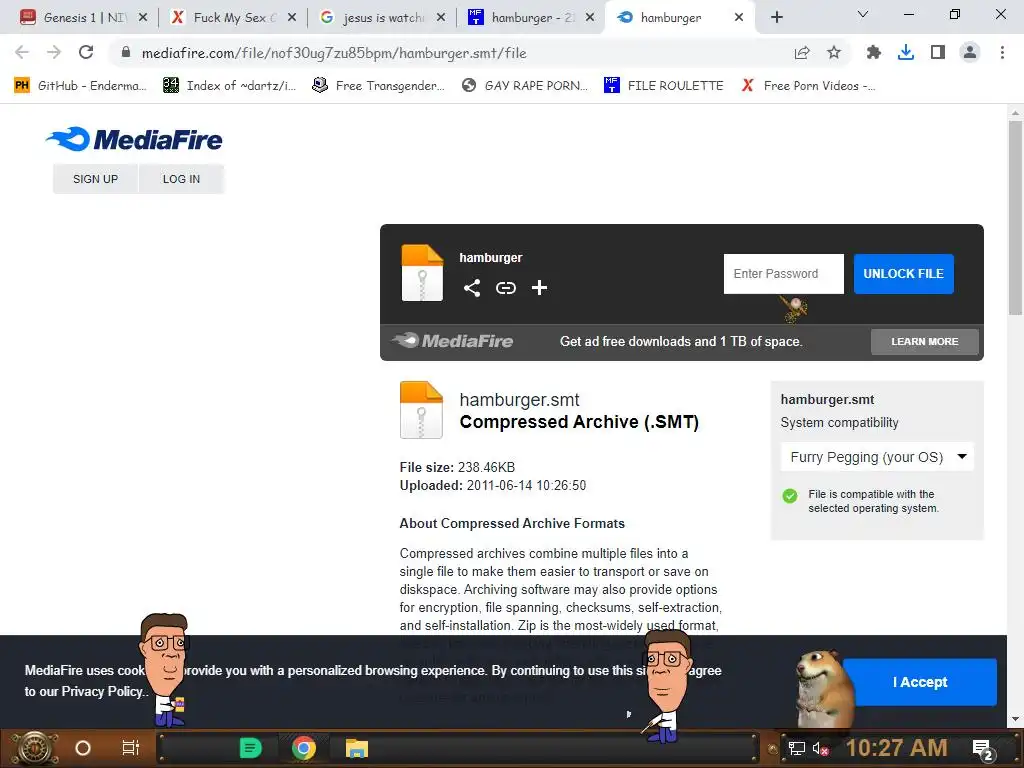Click the UNLOCK FILE button

pyautogui.click(x=903, y=274)
